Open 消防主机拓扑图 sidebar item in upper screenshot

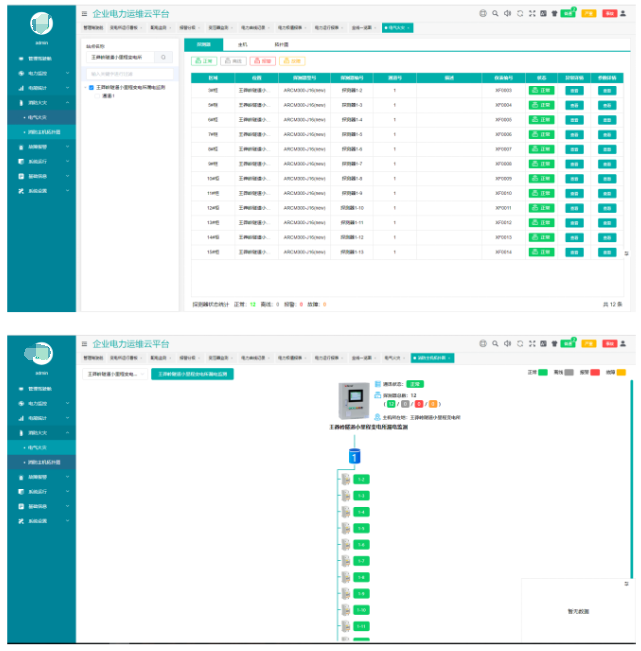pyautogui.click(x=42, y=132)
